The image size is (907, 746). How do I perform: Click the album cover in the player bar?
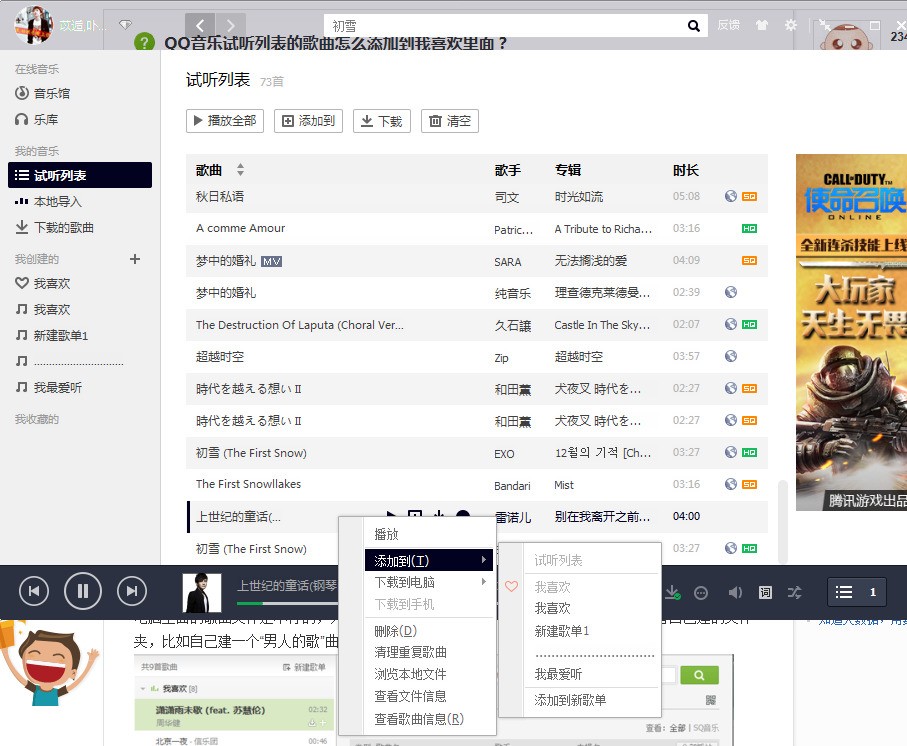(202, 593)
